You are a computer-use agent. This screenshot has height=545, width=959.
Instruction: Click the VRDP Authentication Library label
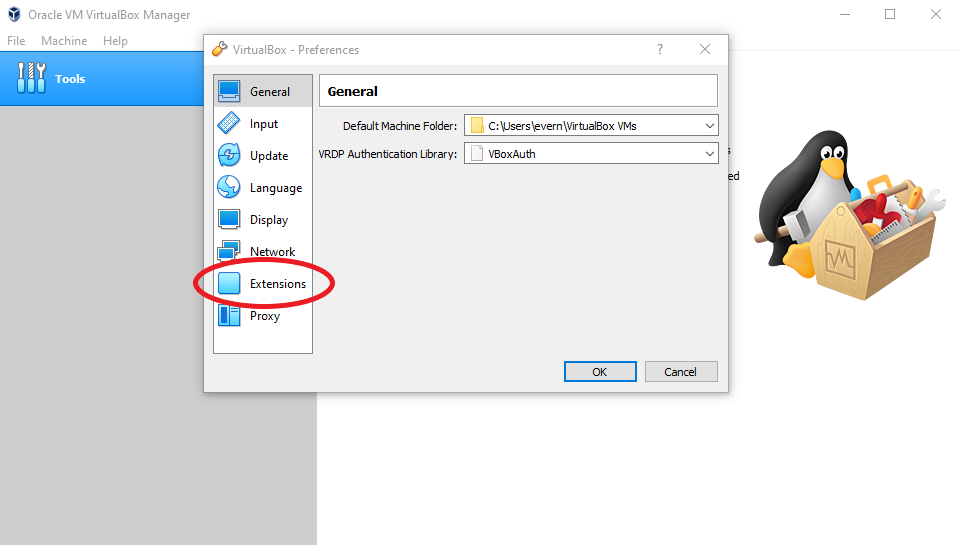pyautogui.click(x=388, y=154)
